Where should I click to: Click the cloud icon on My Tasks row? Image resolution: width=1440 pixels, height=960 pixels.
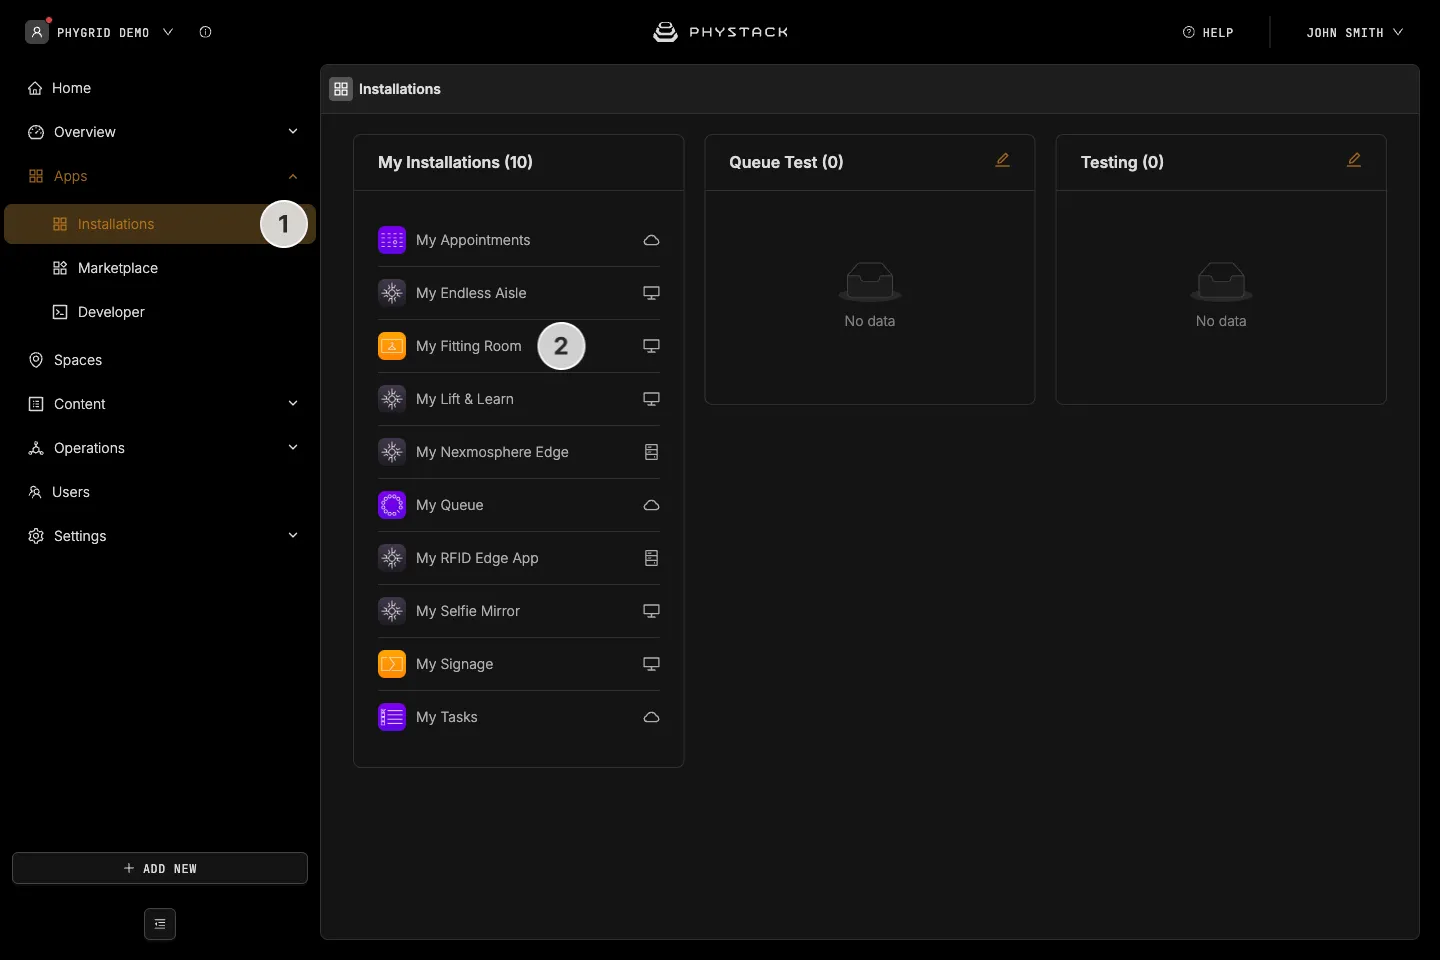click(x=651, y=717)
